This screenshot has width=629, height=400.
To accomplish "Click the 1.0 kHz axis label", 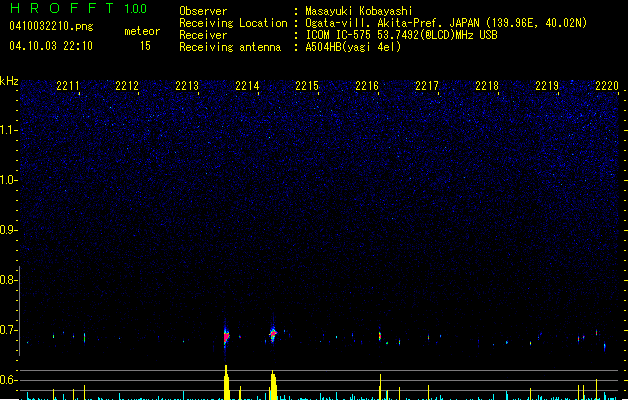I will (x=8, y=180).
